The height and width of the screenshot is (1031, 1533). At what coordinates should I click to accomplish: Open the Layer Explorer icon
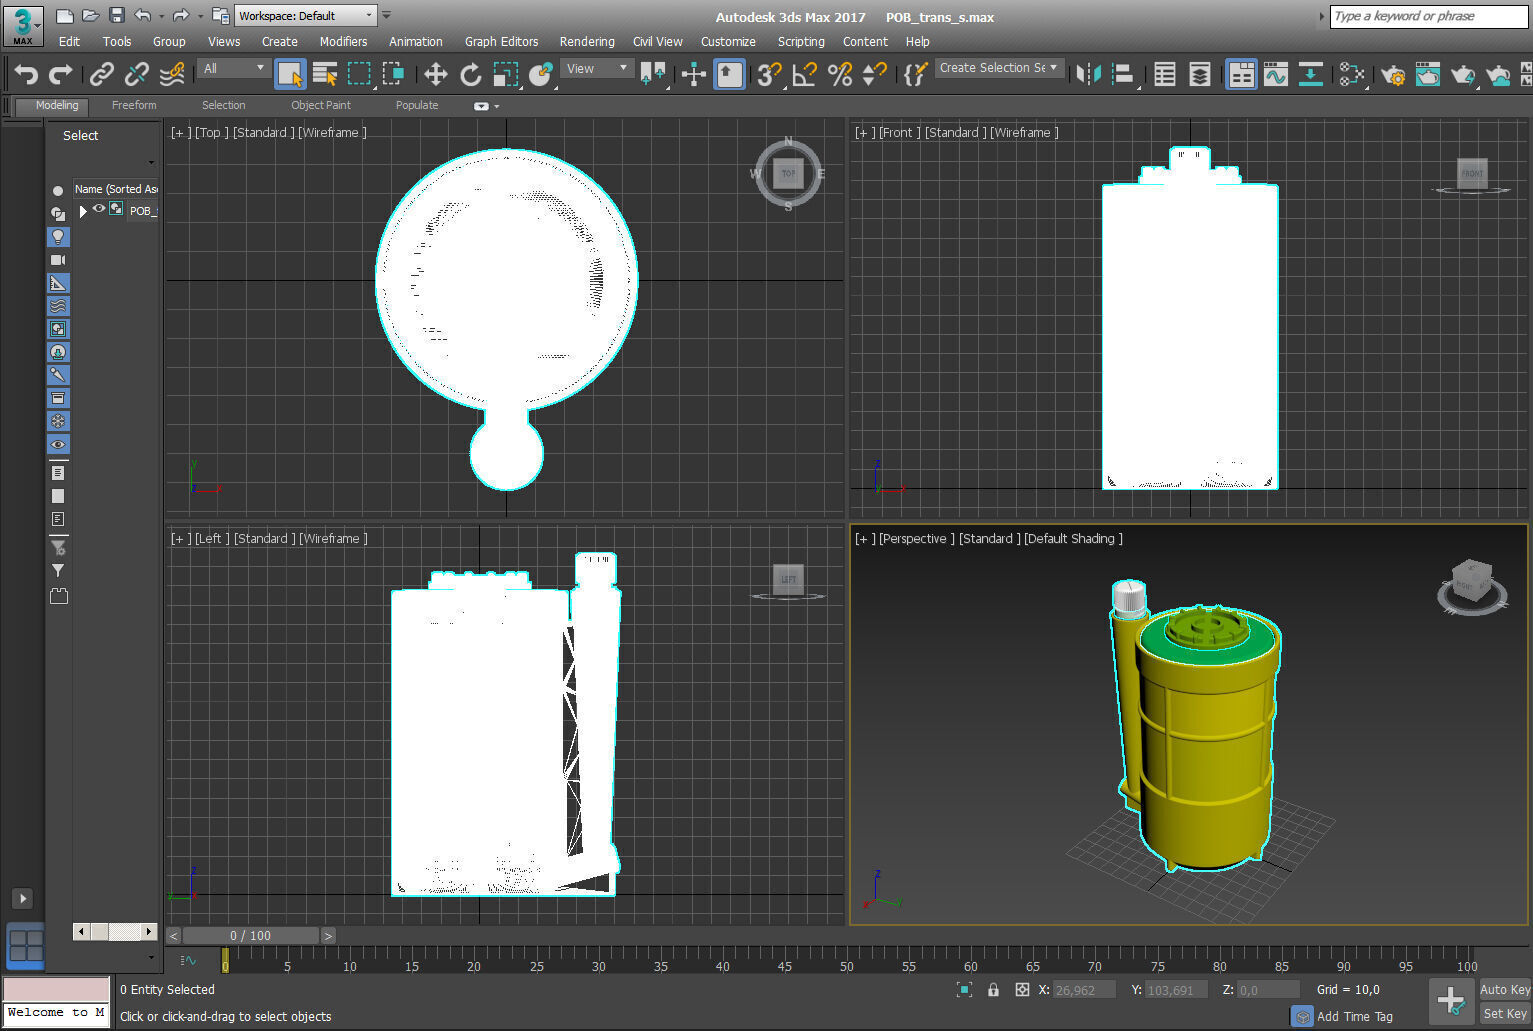[x=1199, y=74]
